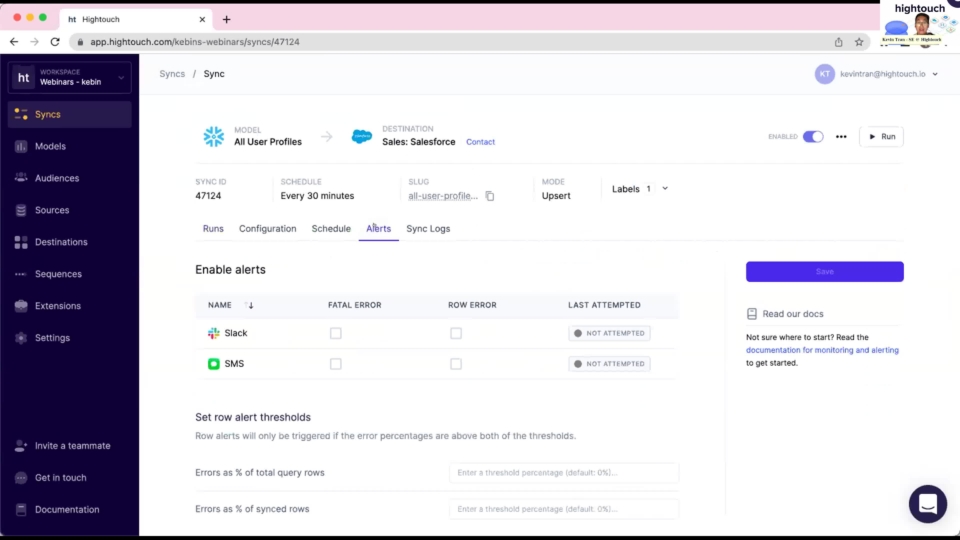Open the chat support bubble
This screenshot has height=540, width=960.
pyautogui.click(x=927, y=503)
